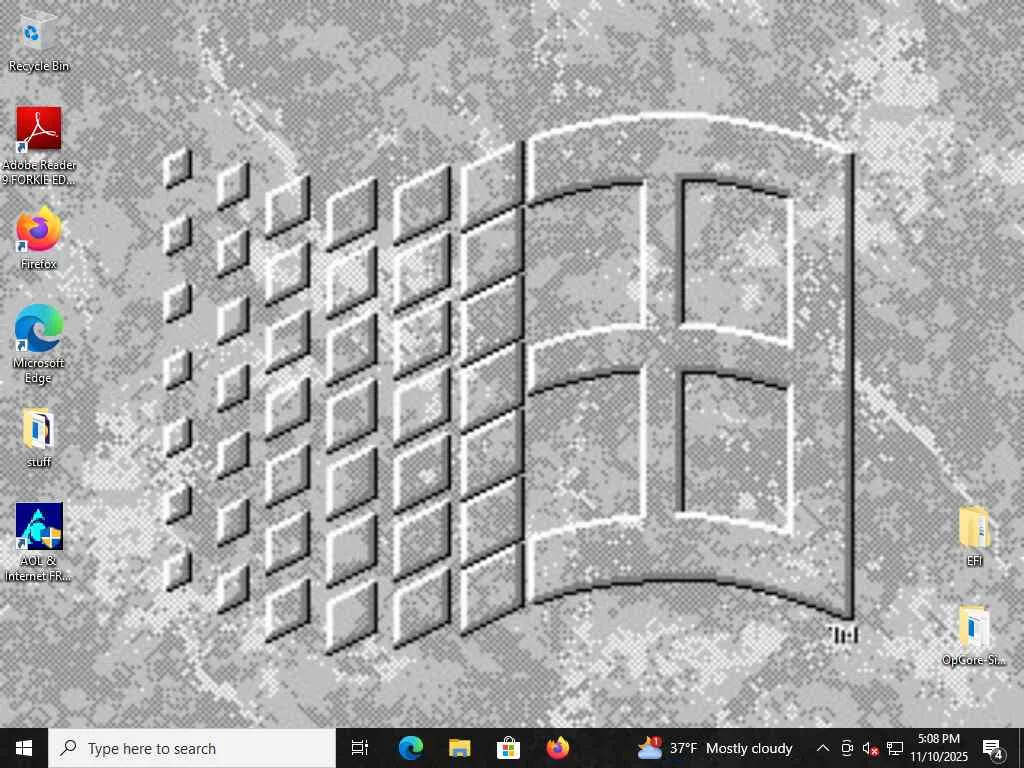Click the Meet Now camera tray icon
The image size is (1024, 768).
(x=847, y=748)
